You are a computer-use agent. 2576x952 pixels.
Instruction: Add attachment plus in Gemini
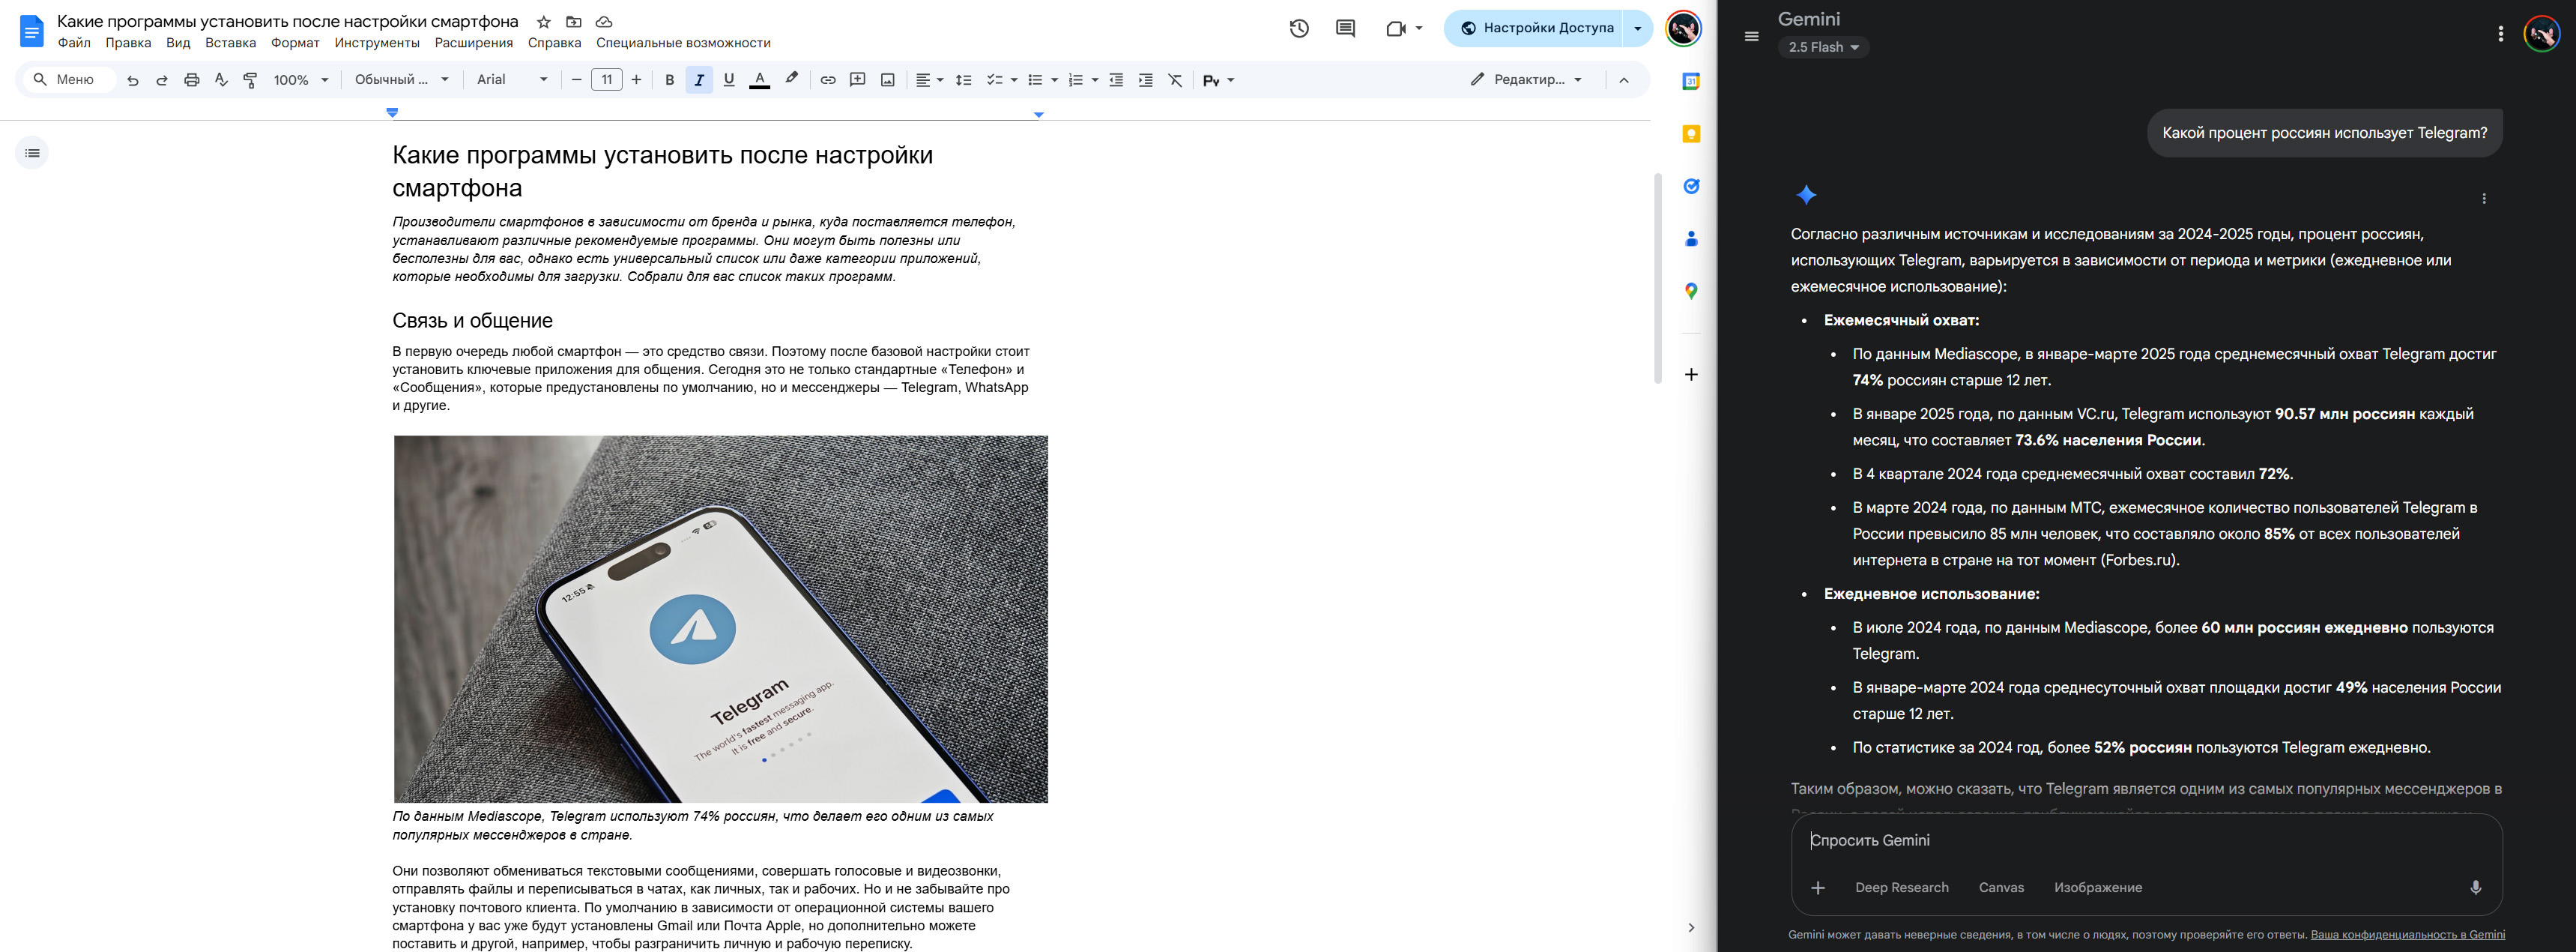coord(1818,888)
